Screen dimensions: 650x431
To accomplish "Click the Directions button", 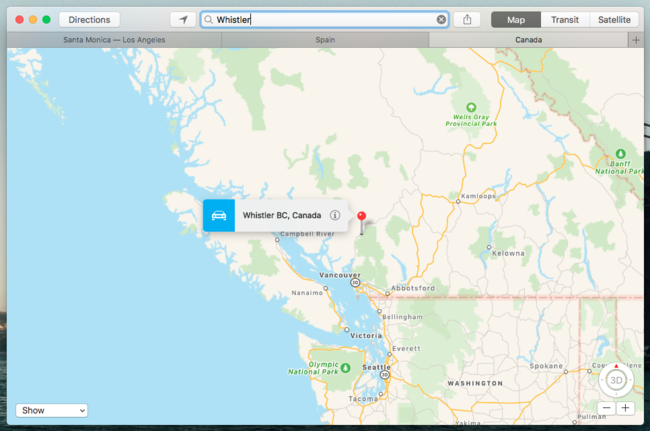I will 89,19.
